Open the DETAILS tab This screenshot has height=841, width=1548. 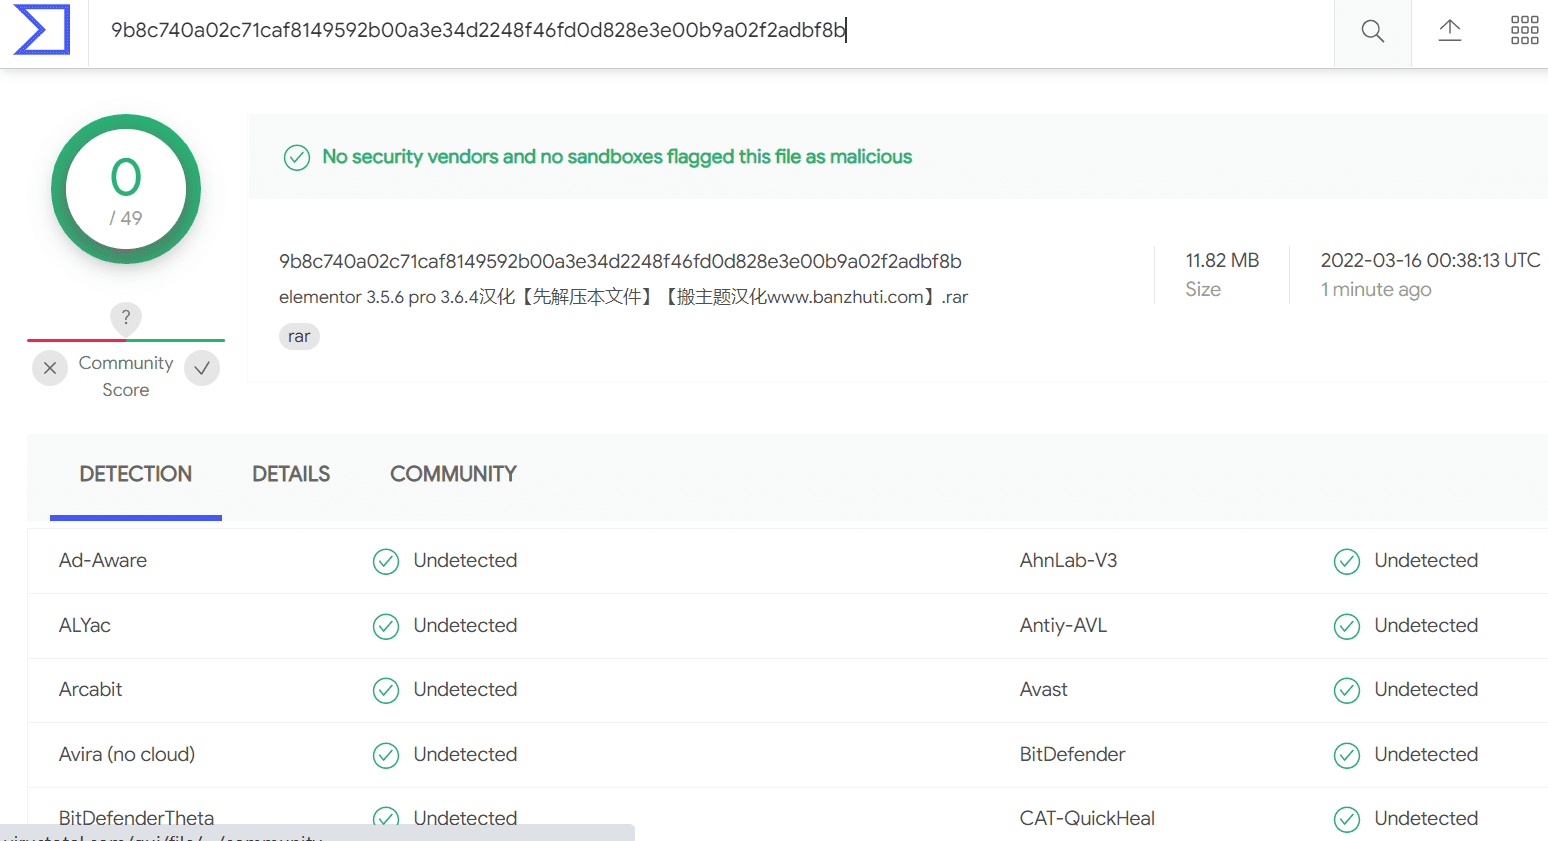tap(291, 474)
